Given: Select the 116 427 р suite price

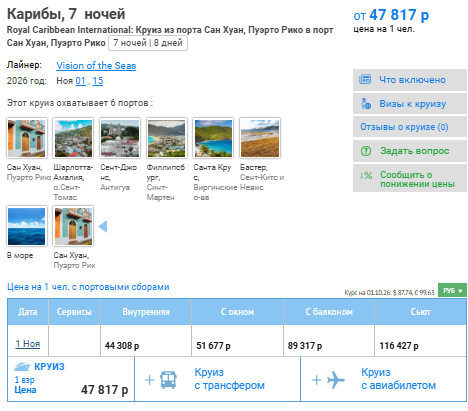Looking at the screenshot, I should pyautogui.click(x=399, y=346).
